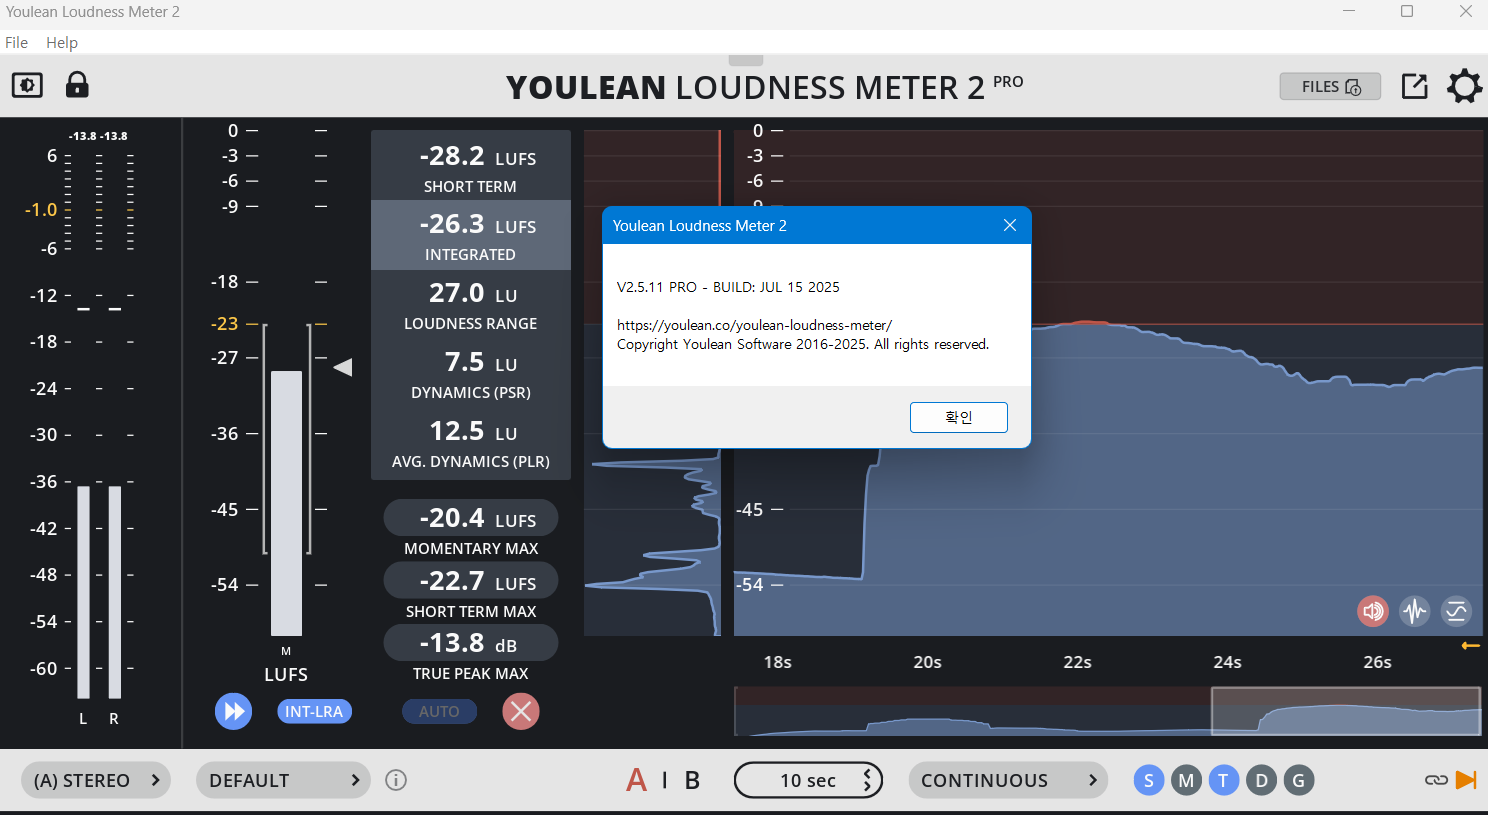This screenshot has width=1488, height=815.
Task: Open settings gear icon
Action: pos(1465,86)
